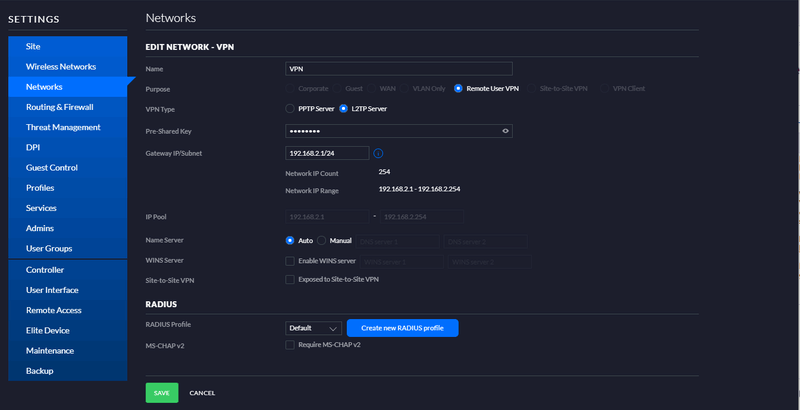Image resolution: width=800 pixels, height=410 pixels.
Task: Save the VPN network settings
Action: point(162,393)
